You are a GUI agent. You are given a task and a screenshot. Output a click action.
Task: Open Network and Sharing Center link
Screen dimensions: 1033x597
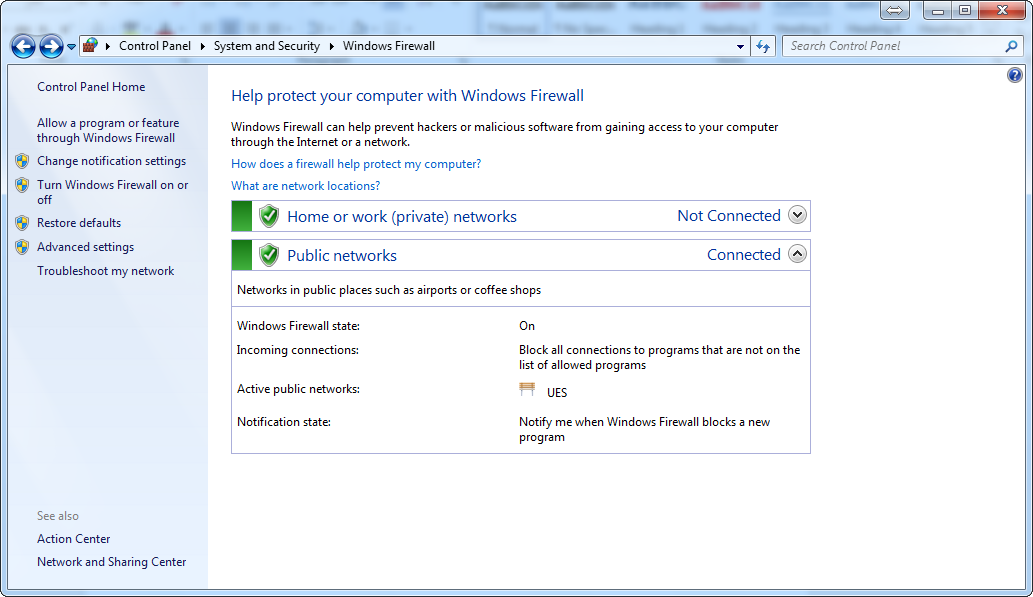111,562
